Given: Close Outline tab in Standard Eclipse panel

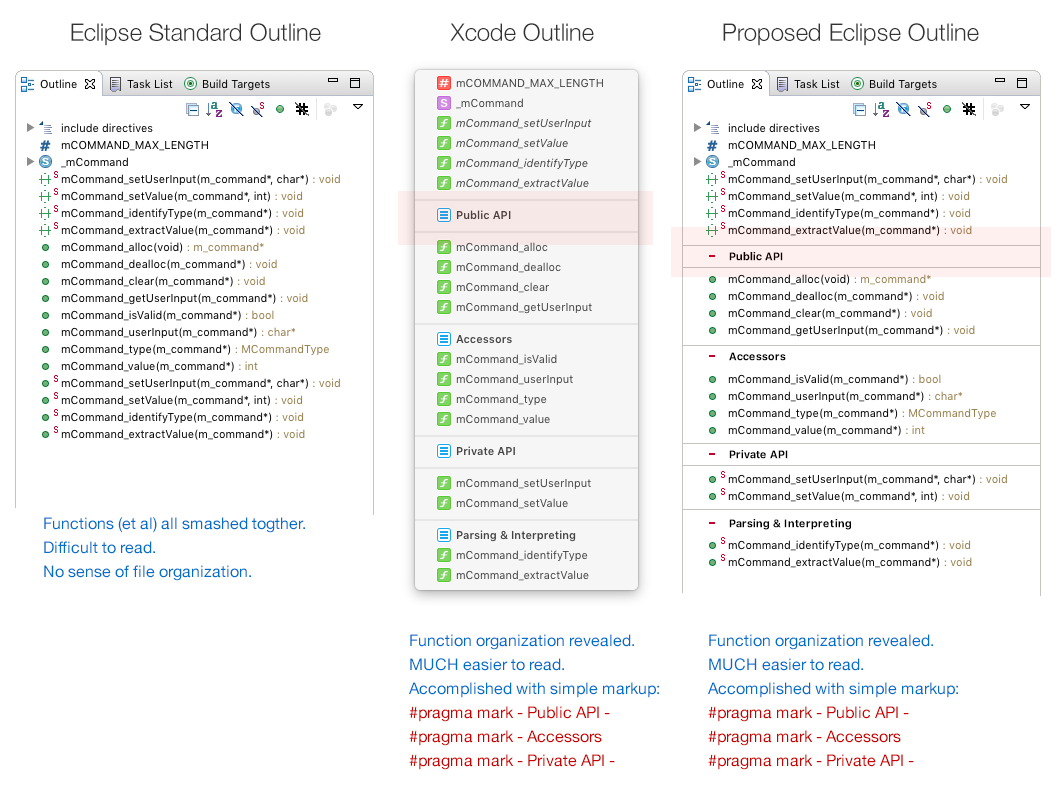Looking at the screenshot, I should click(90, 84).
